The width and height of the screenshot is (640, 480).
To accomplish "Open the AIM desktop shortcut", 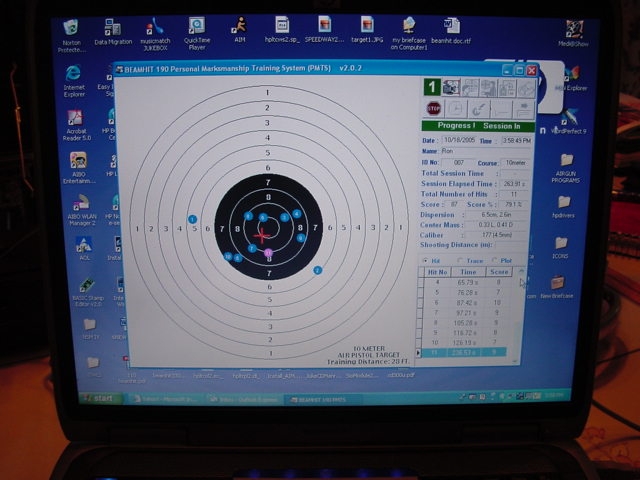I will (x=240, y=30).
